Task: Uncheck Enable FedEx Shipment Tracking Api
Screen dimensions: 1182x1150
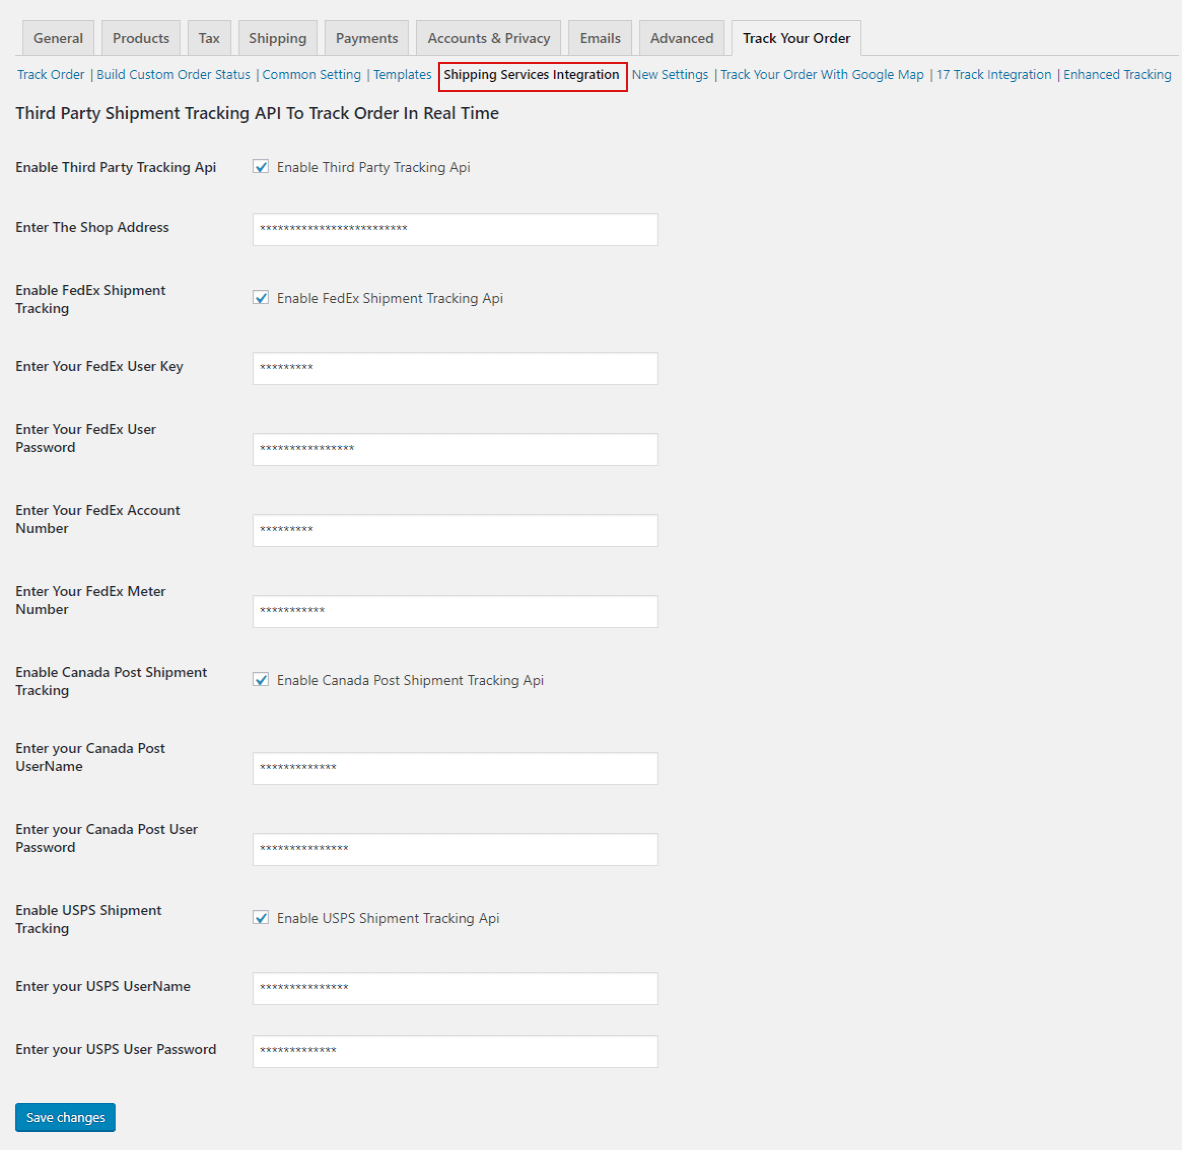Action: pos(261,298)
